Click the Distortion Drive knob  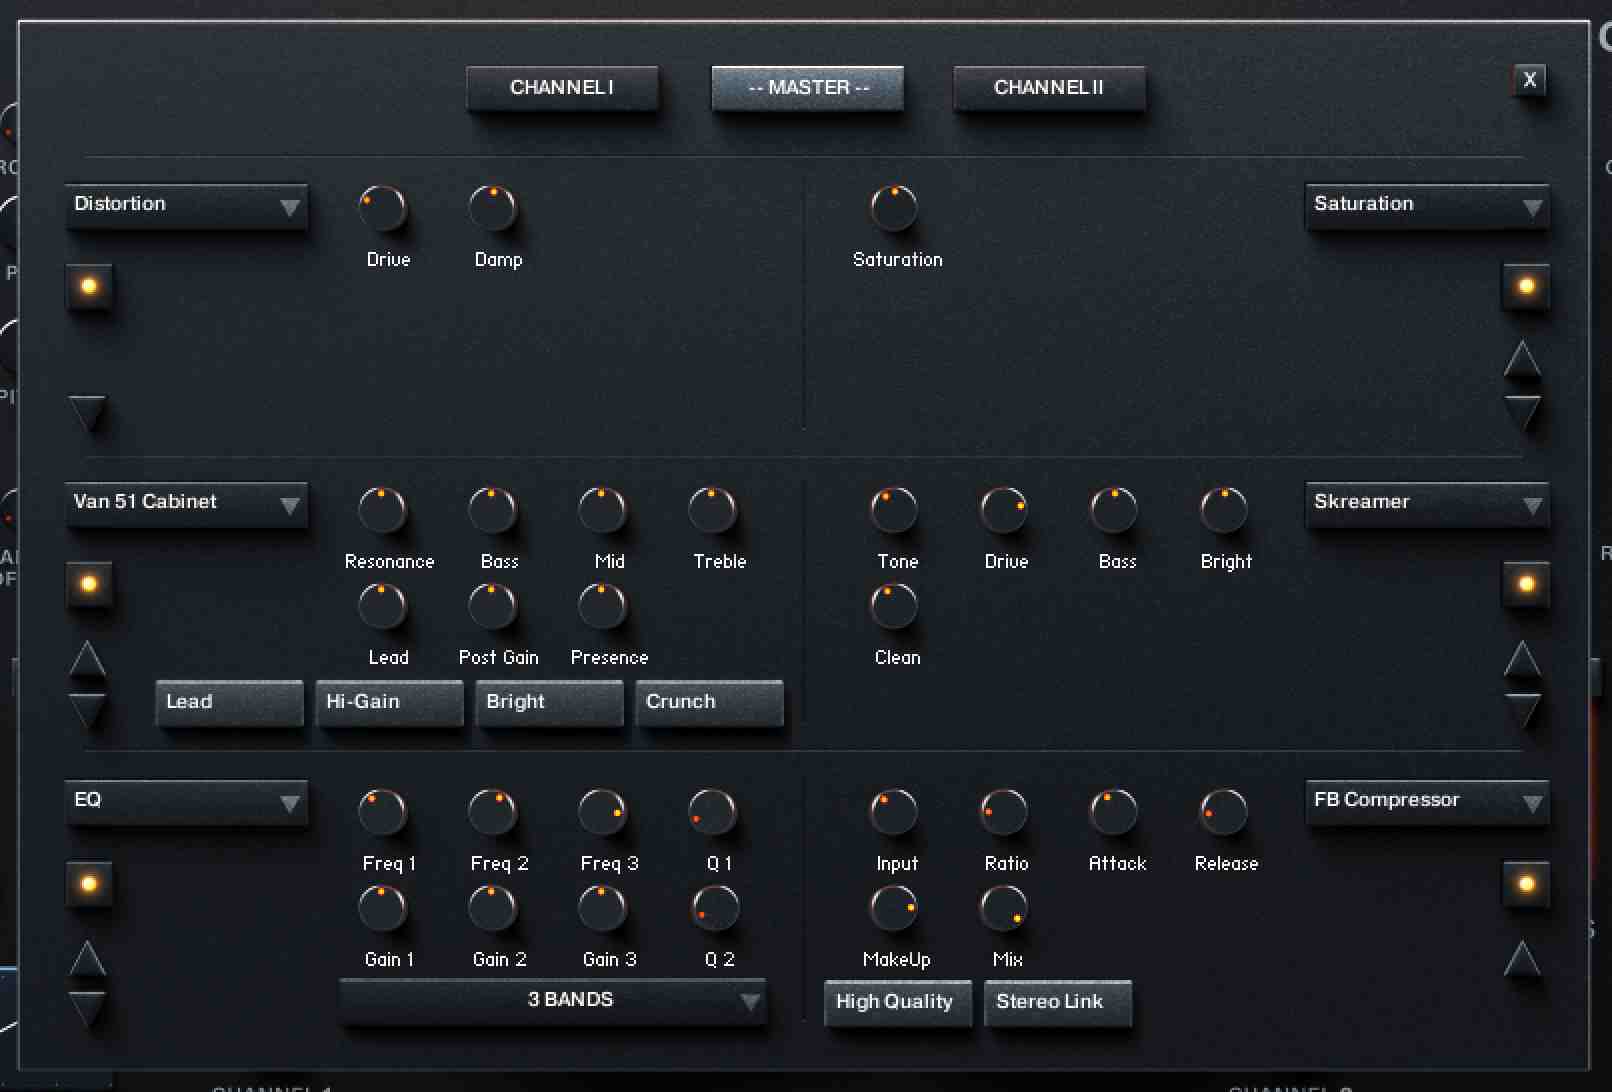pos(383,209)
